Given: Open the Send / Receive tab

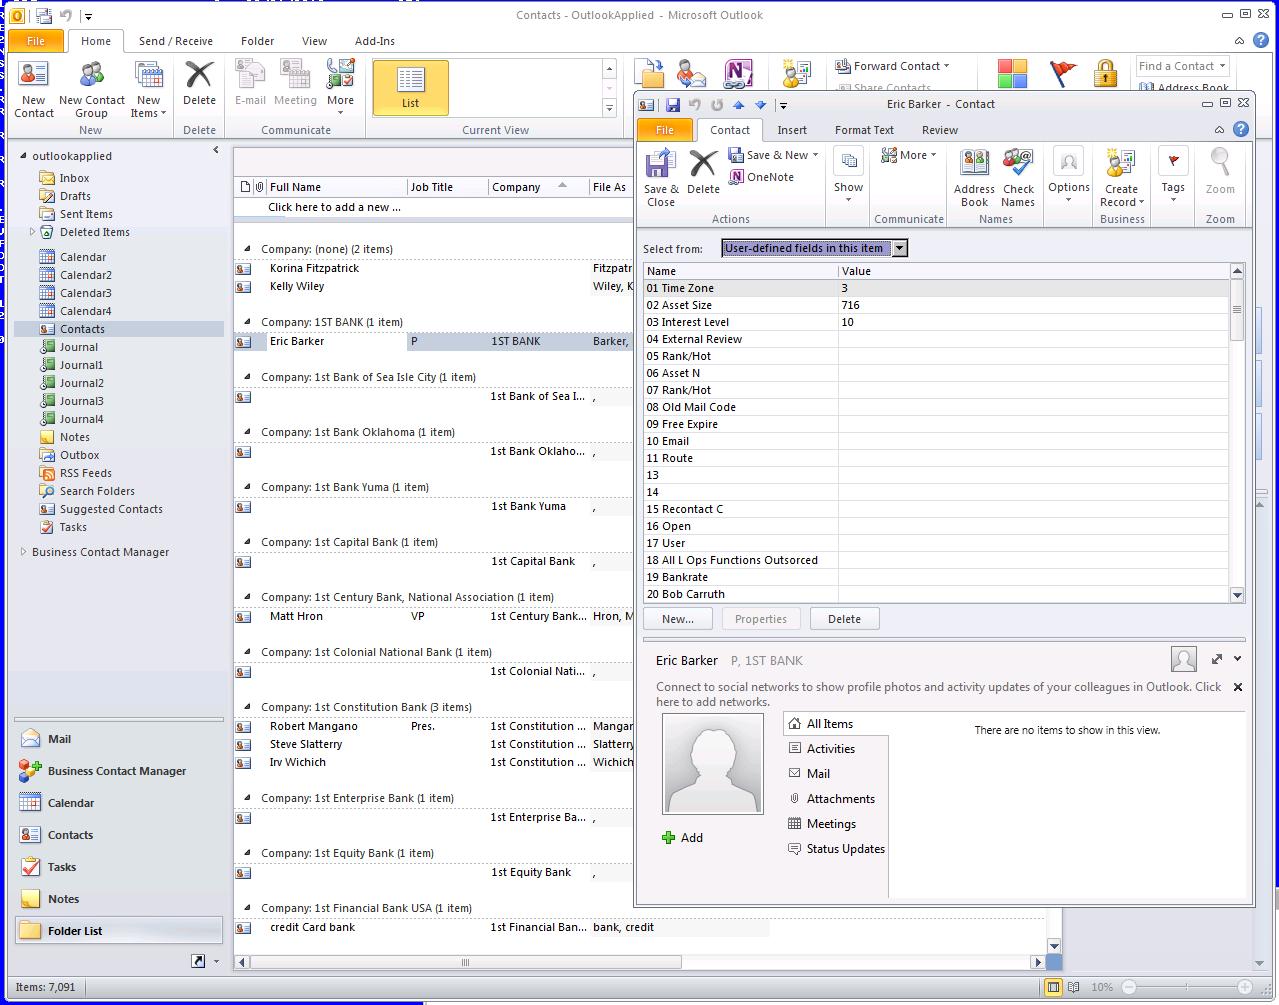Looking at the screenshot, I should coord(175,41).
